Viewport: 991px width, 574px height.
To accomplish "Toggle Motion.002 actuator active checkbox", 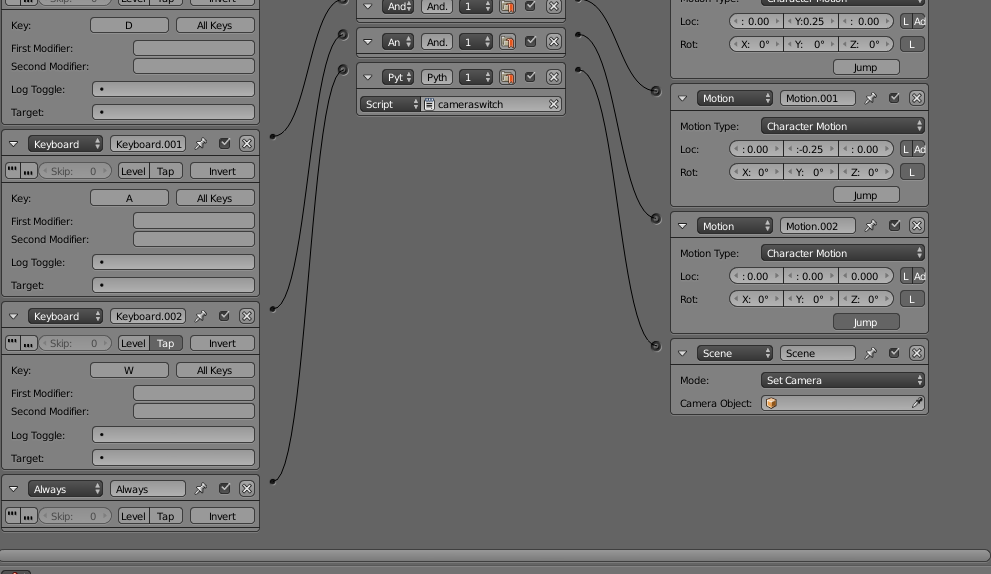I will (894, 226).
